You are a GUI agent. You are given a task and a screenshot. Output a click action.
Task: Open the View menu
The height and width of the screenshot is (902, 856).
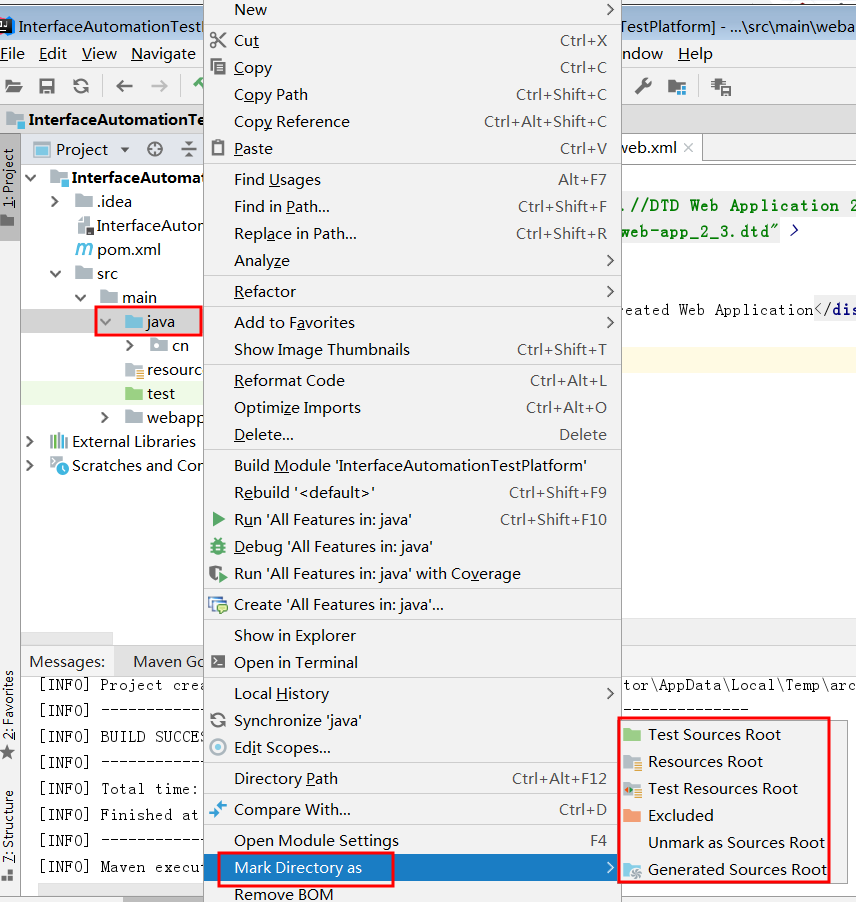[x=99, y=54]
